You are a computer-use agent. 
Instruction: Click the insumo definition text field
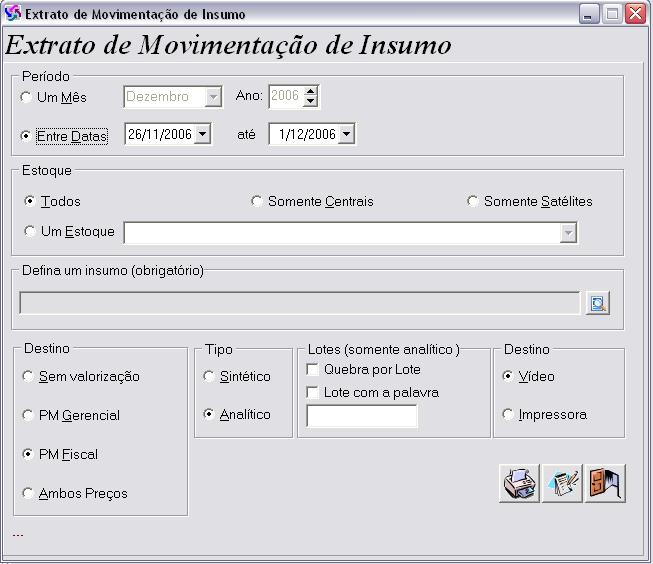click(299, 303)
